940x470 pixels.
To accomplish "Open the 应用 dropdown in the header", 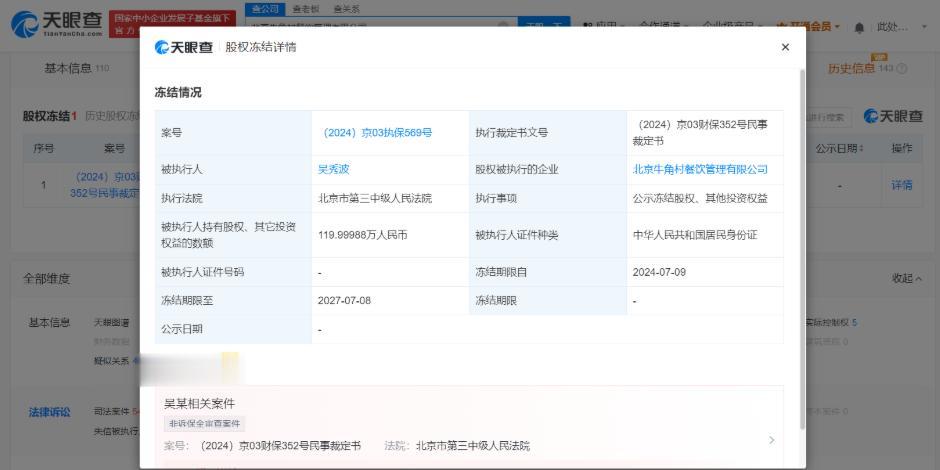I will [604, 27].
